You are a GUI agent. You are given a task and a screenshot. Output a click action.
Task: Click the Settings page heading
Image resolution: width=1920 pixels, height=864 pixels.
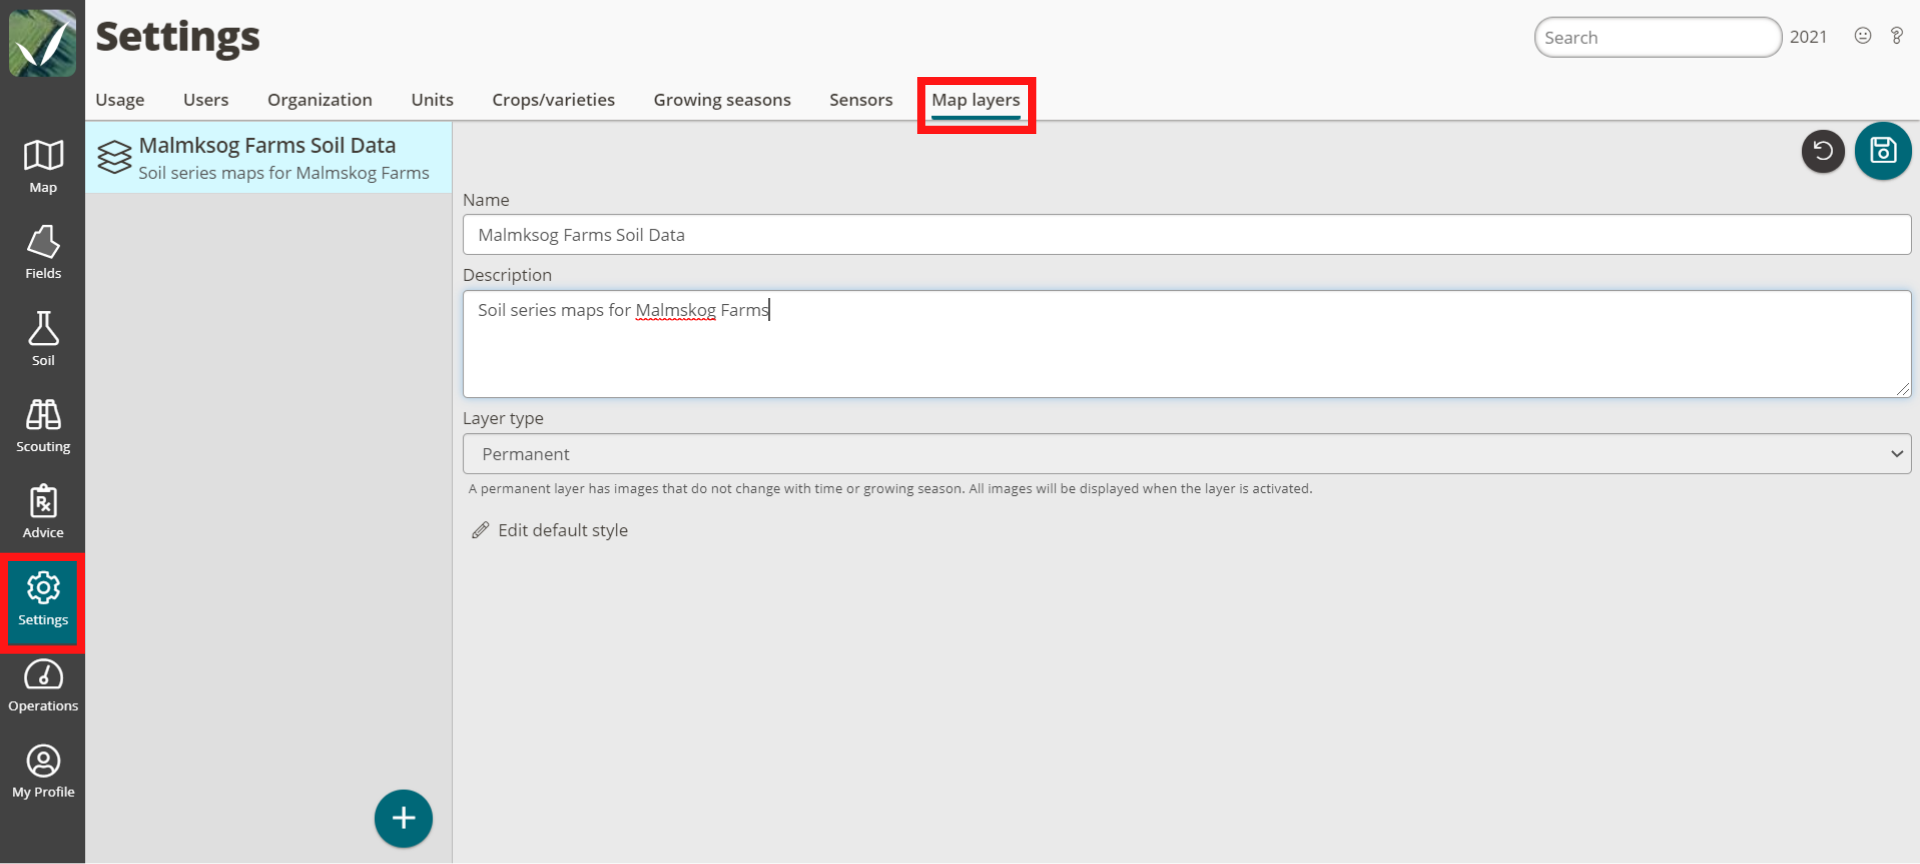click(x=178, y=38)
